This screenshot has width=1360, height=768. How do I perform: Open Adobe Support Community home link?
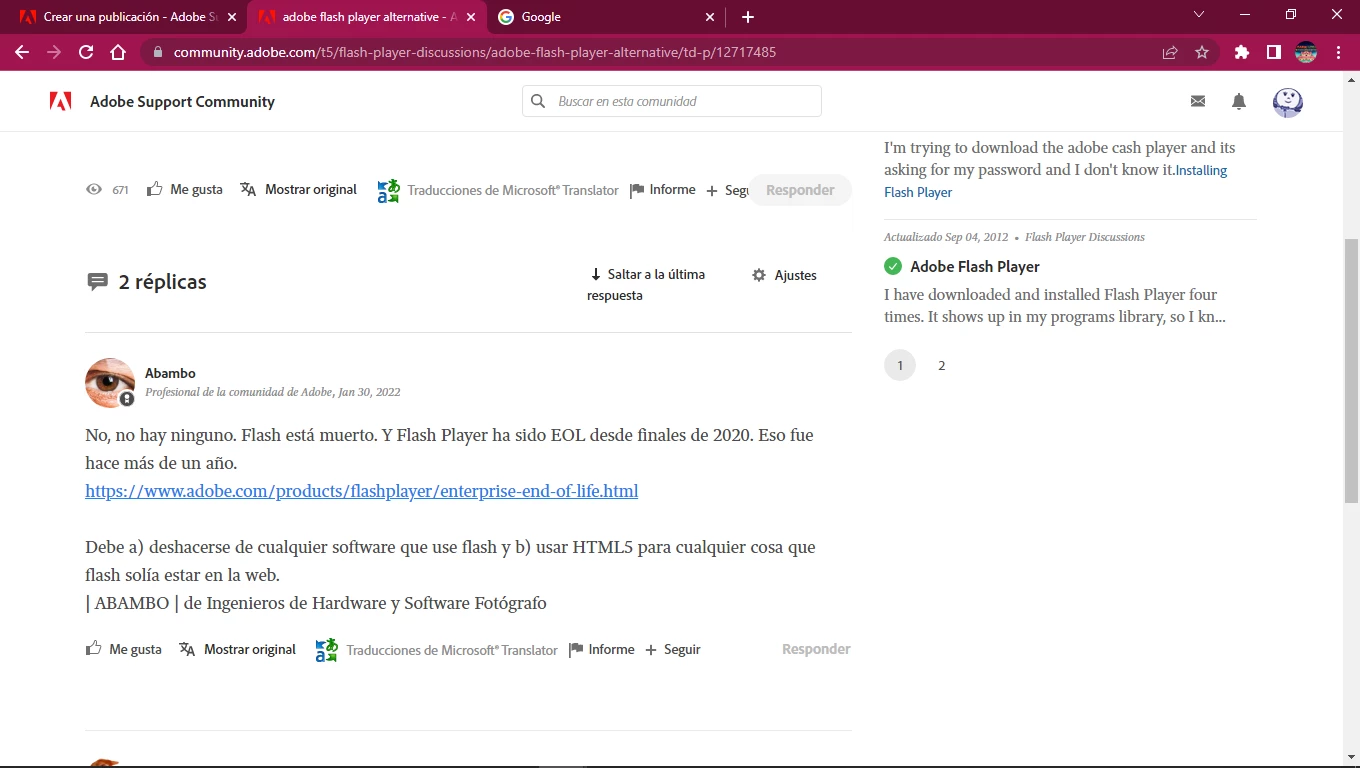[x=182, y=101]
